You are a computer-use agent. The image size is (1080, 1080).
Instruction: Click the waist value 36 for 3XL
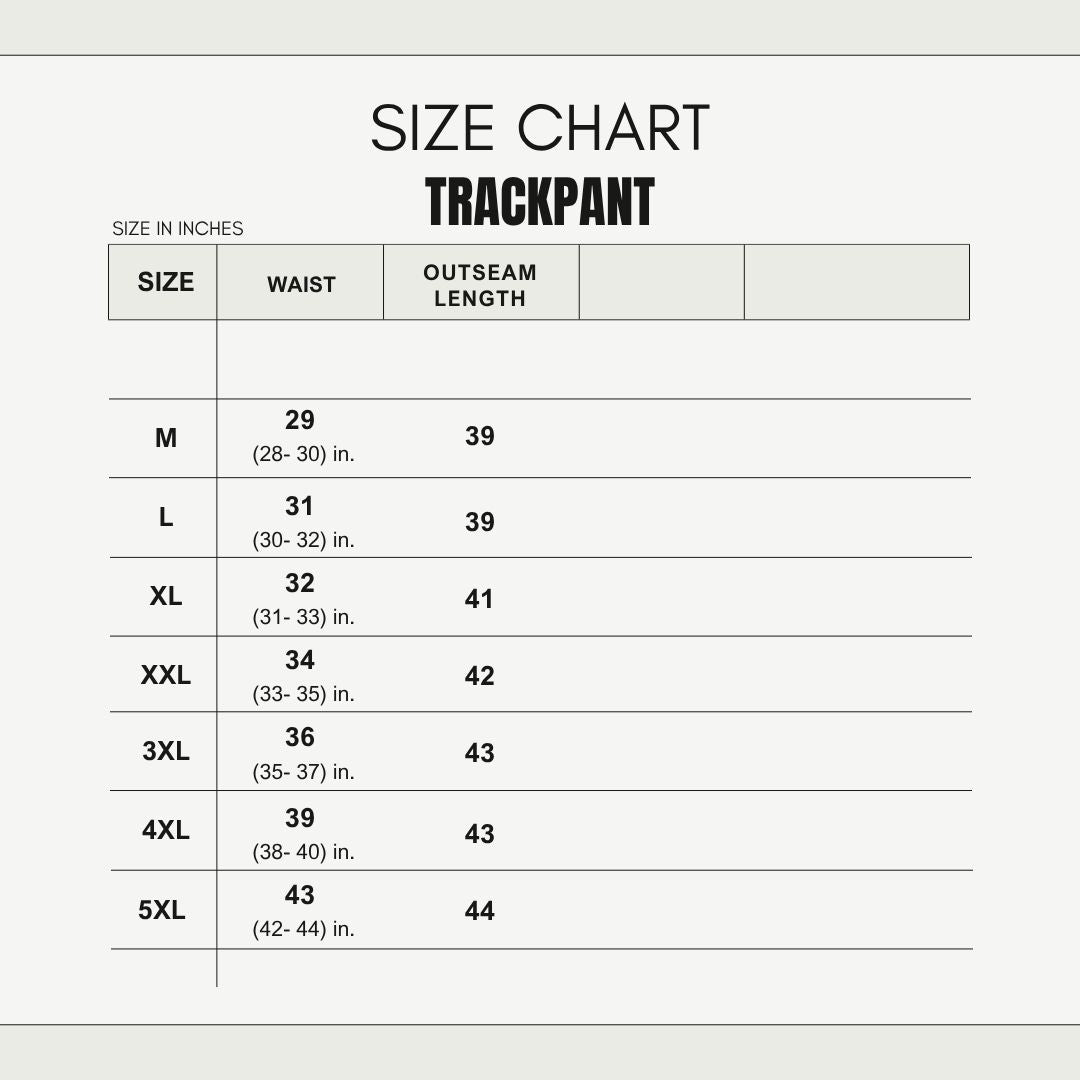[300, 737]
